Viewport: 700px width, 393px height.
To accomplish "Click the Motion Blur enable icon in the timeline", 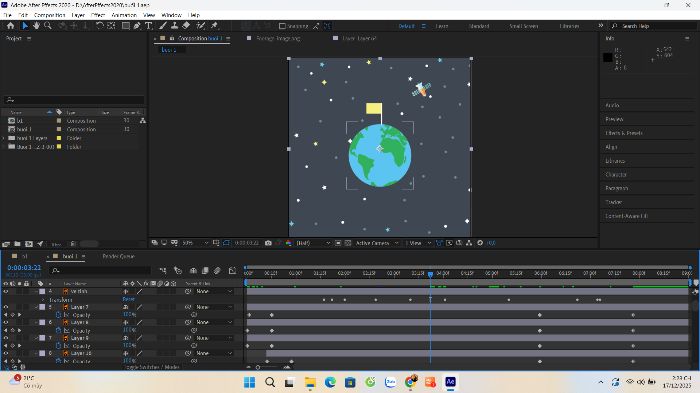I will click(217, 271).
